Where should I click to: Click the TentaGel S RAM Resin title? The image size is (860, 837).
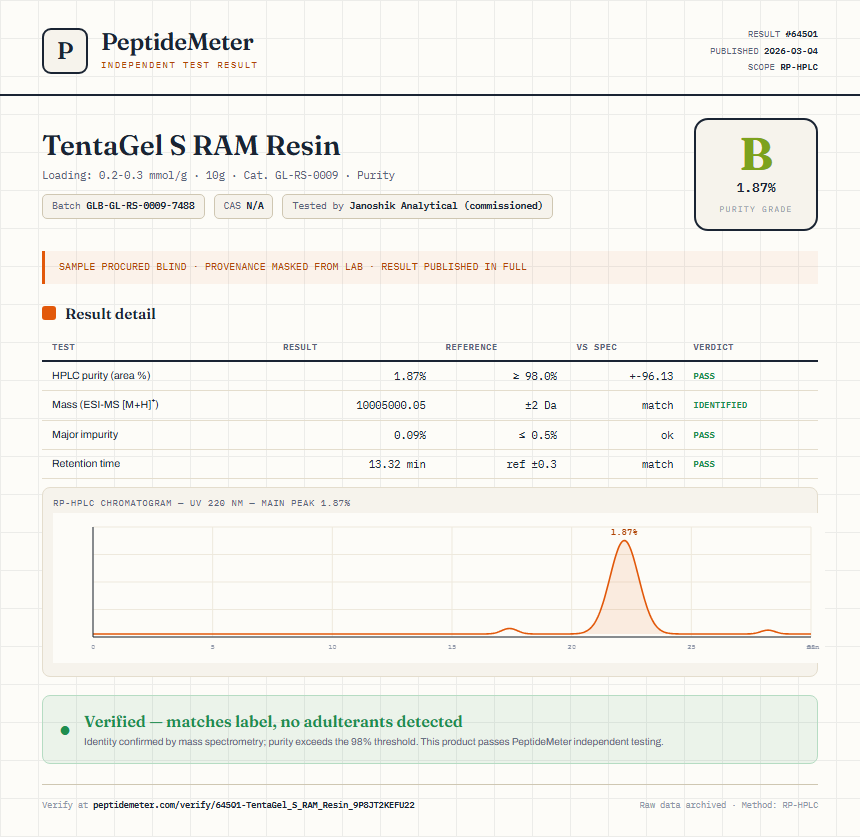pyautogui.click(x=191, y=146)
